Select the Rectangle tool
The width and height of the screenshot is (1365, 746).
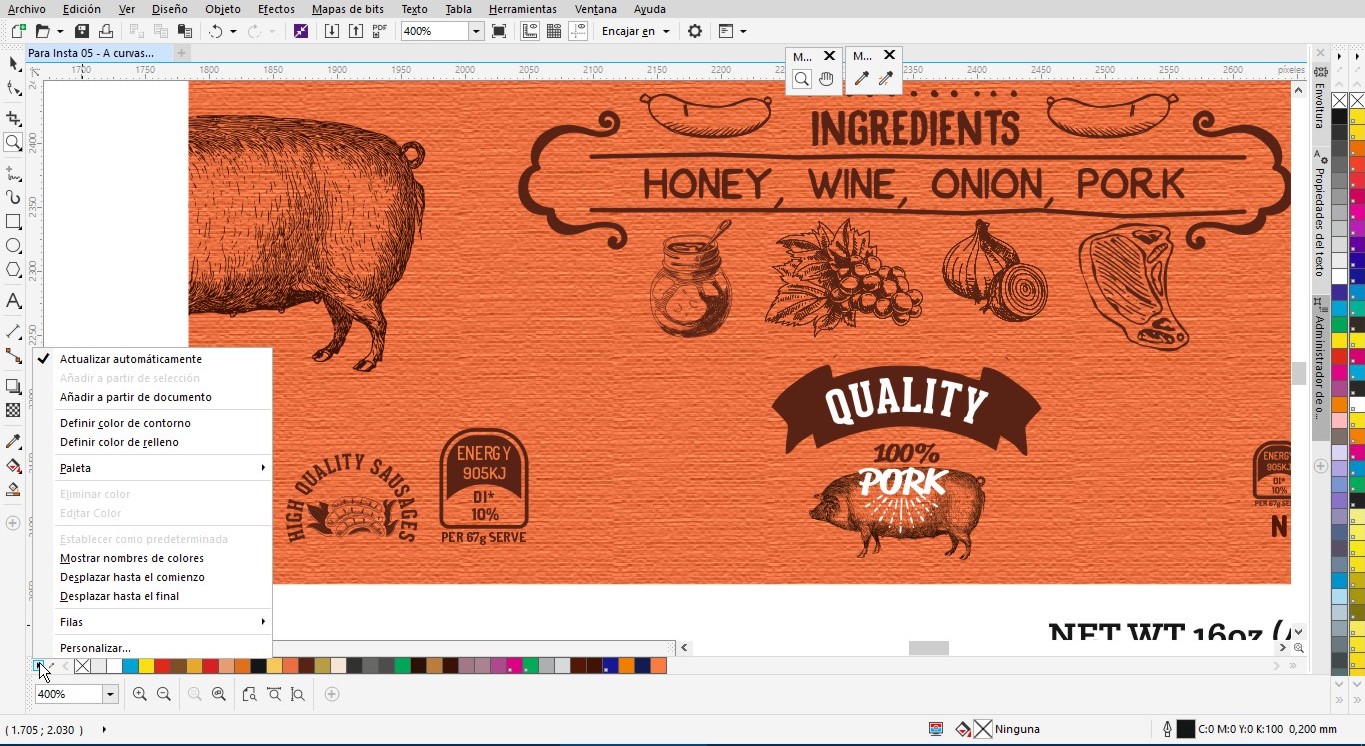pyautogui.click(x=13, y=222)
